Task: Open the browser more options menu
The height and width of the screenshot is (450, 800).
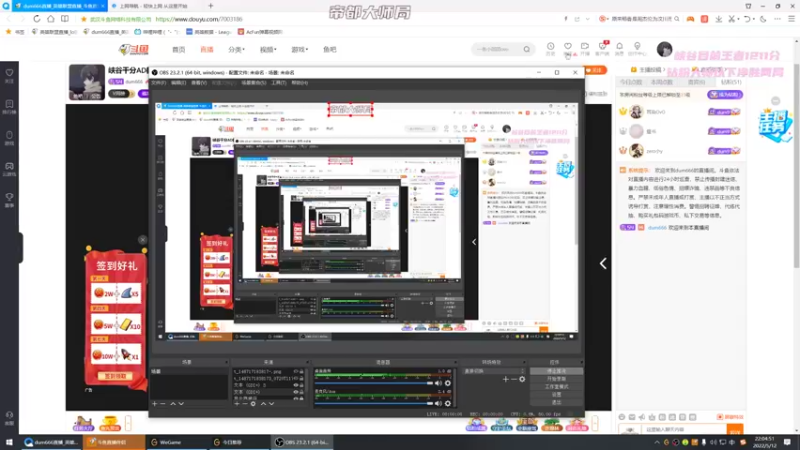Action: 778,19
